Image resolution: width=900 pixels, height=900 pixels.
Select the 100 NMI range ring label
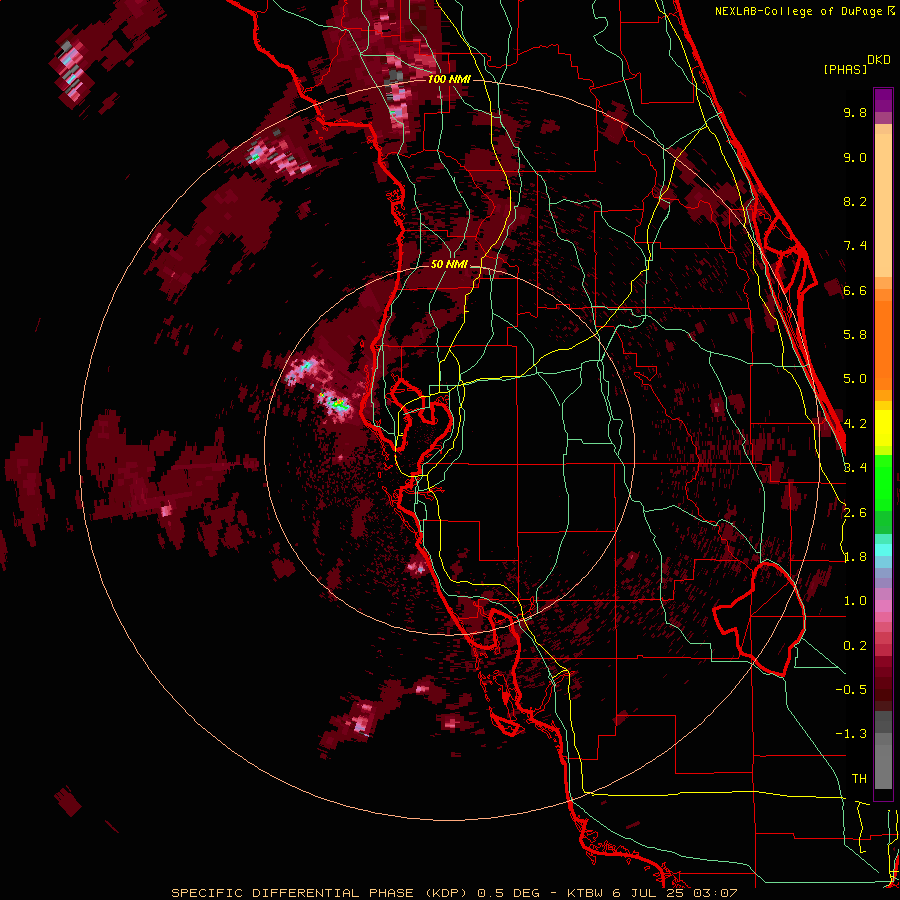click(x=449, y=79)
